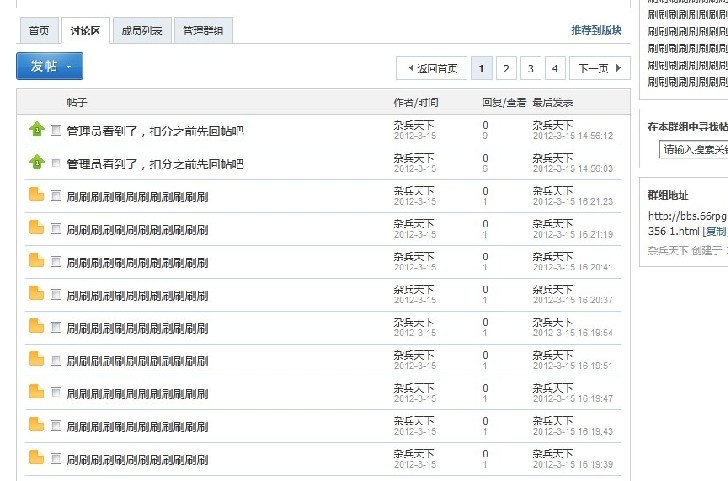Click the 回复/查看 column header
The image size is (728, 481).
click(504, 102)
